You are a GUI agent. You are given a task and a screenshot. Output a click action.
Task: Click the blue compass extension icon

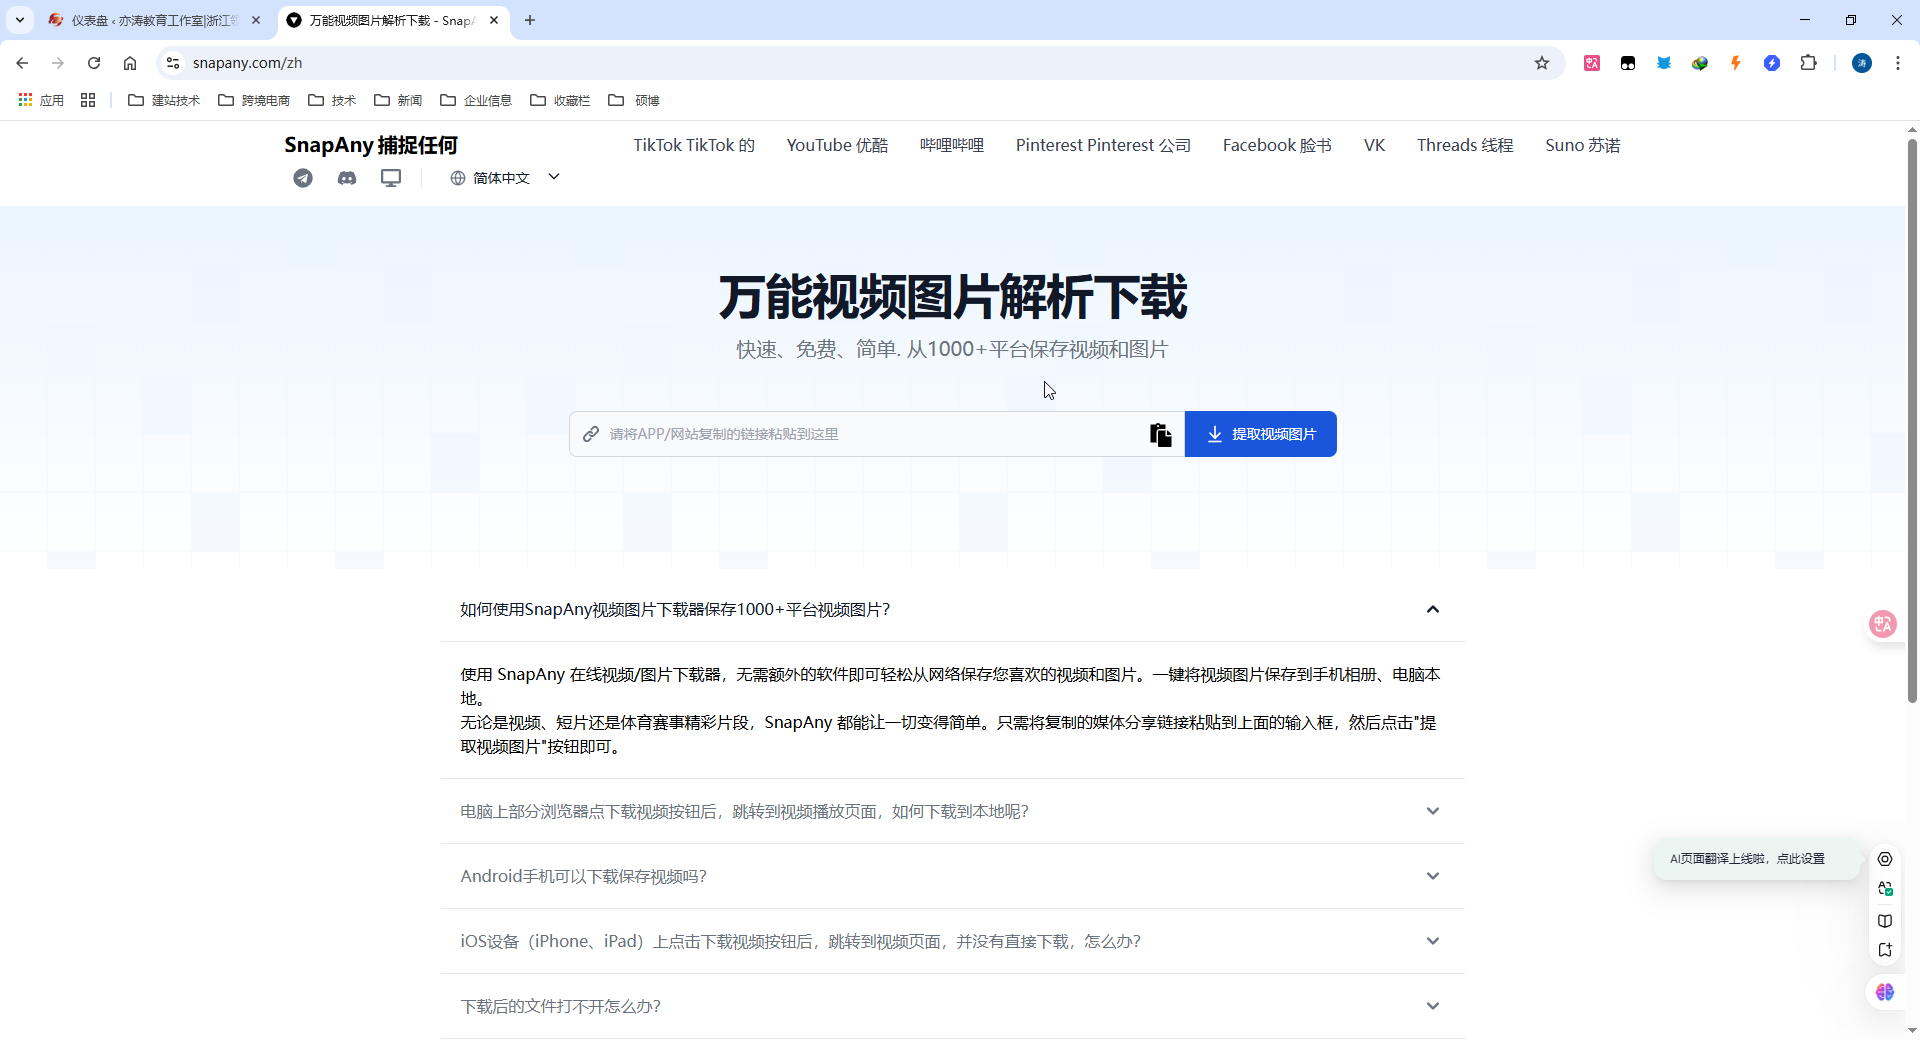[x=1772, y=63]
